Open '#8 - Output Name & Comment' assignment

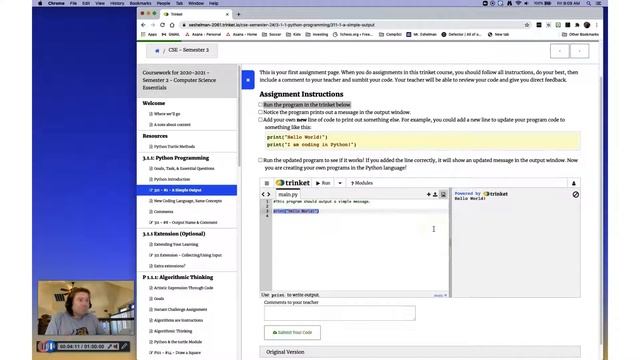coord(185,222)
